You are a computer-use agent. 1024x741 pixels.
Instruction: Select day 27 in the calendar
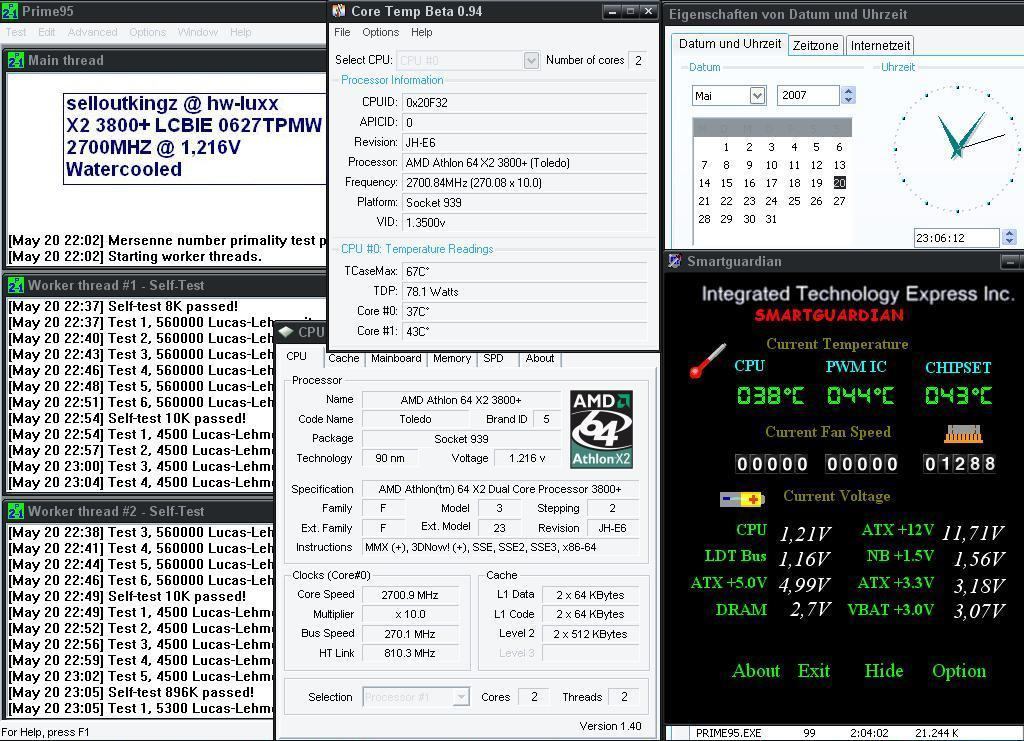tap(839, 201)
